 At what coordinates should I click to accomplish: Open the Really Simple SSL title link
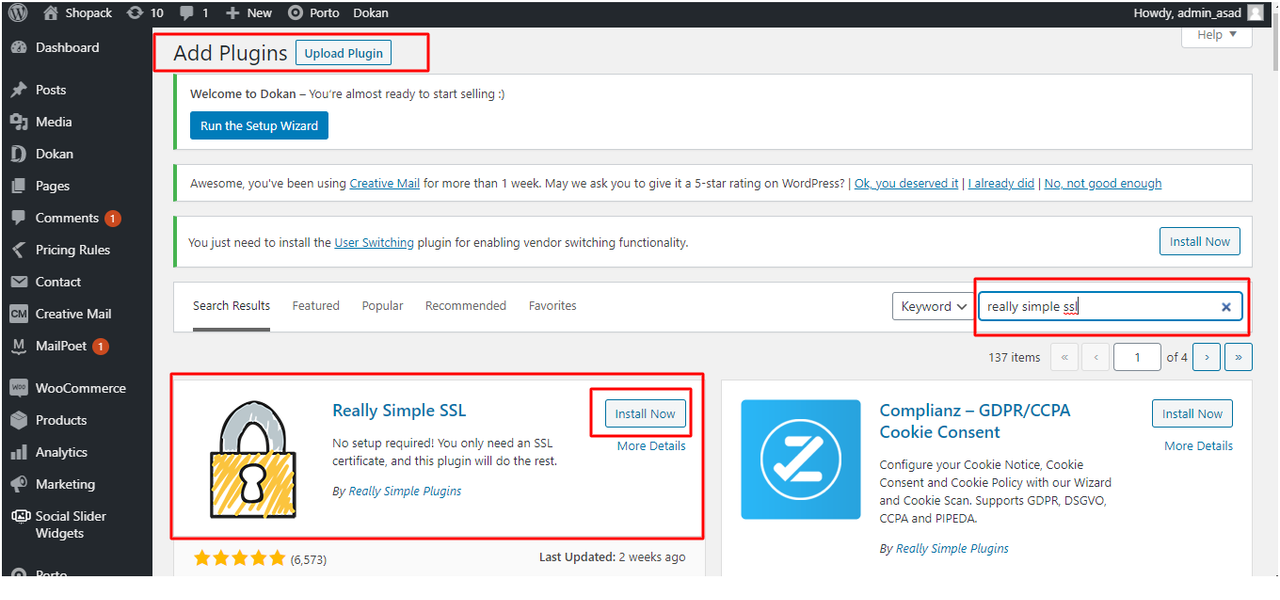[399, 410]
